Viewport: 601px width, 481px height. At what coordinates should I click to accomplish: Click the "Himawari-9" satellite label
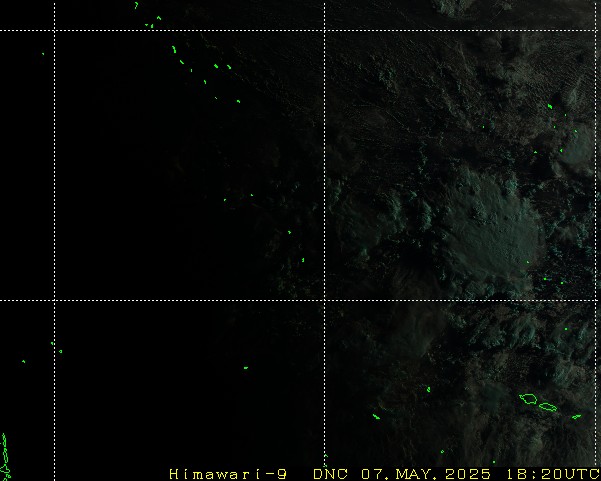pos(228,474)
